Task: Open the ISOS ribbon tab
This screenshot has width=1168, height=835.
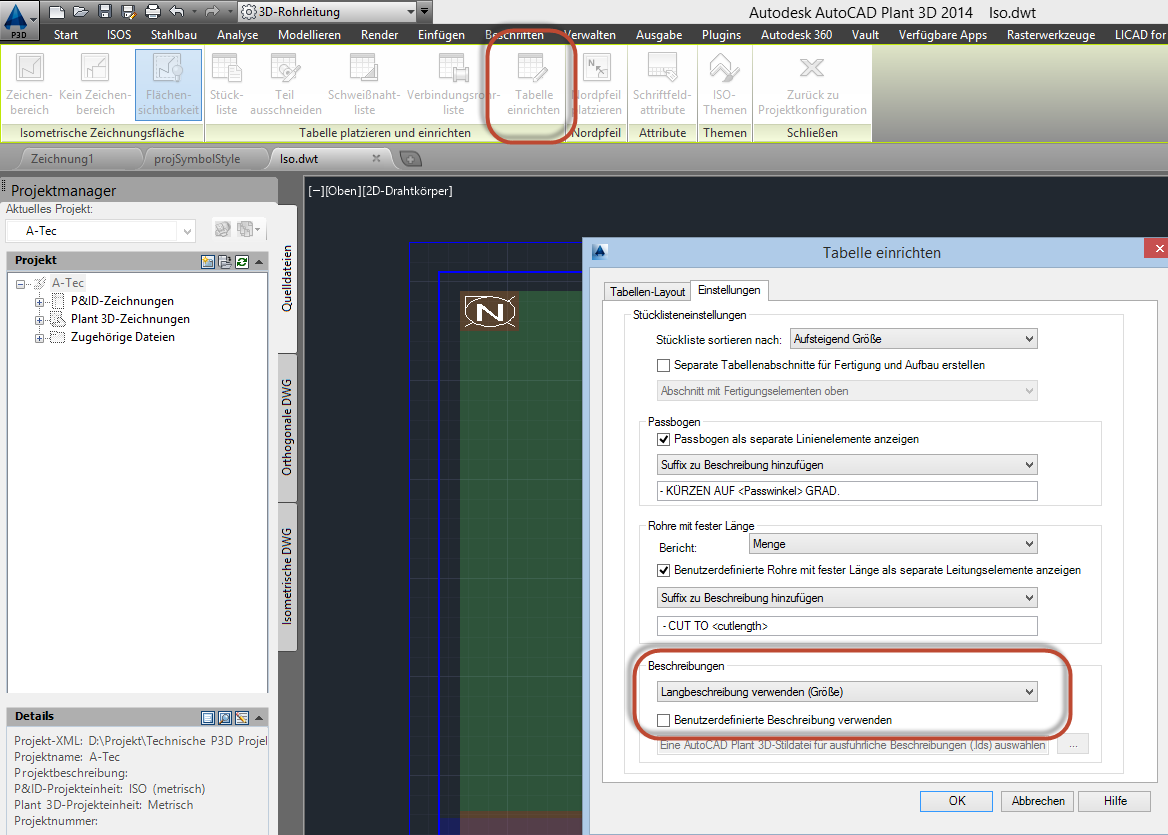Action: 118,34
